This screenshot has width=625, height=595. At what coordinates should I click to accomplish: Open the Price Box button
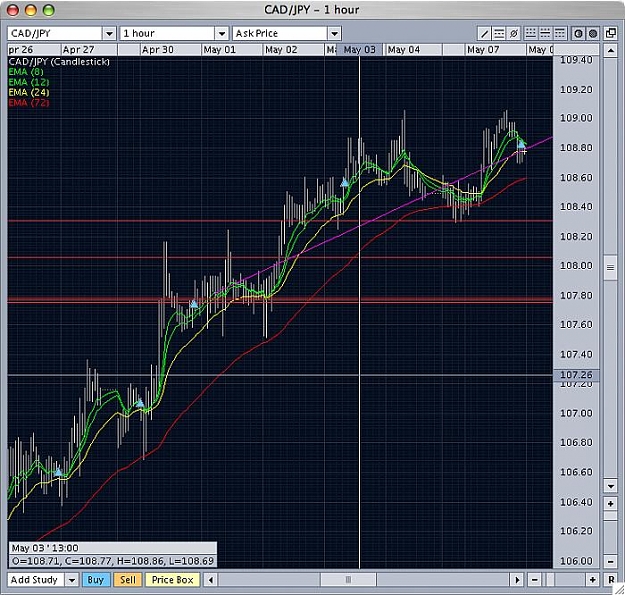point(173,580)
